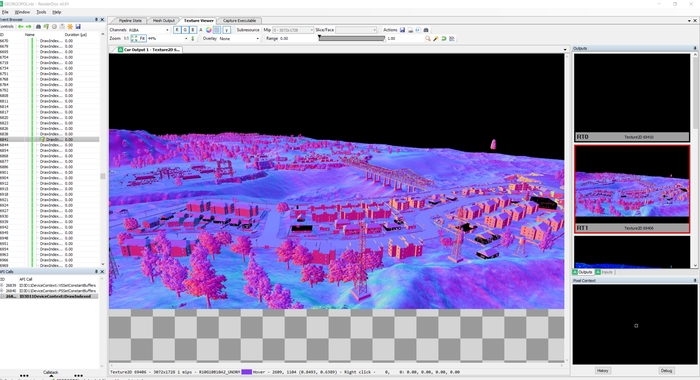Toggle the B blue channel button
700x380 pixels.
[193, 30]
